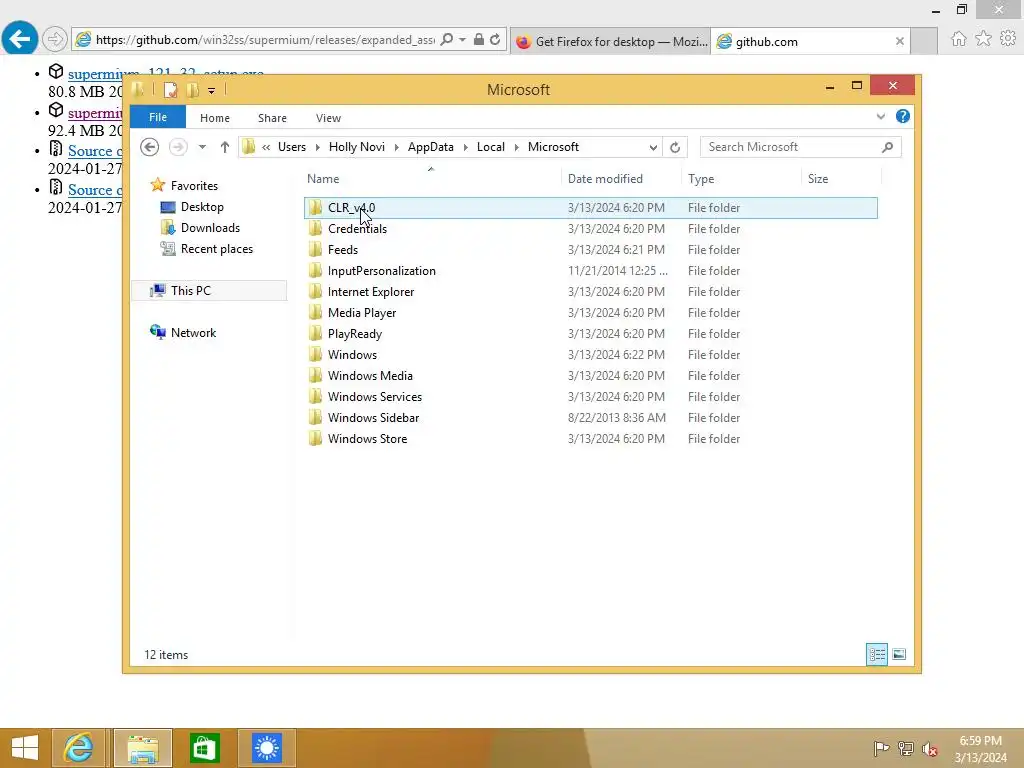
Task: Click the search magnifier in Explorer
Action: click(x=887, y=147)
